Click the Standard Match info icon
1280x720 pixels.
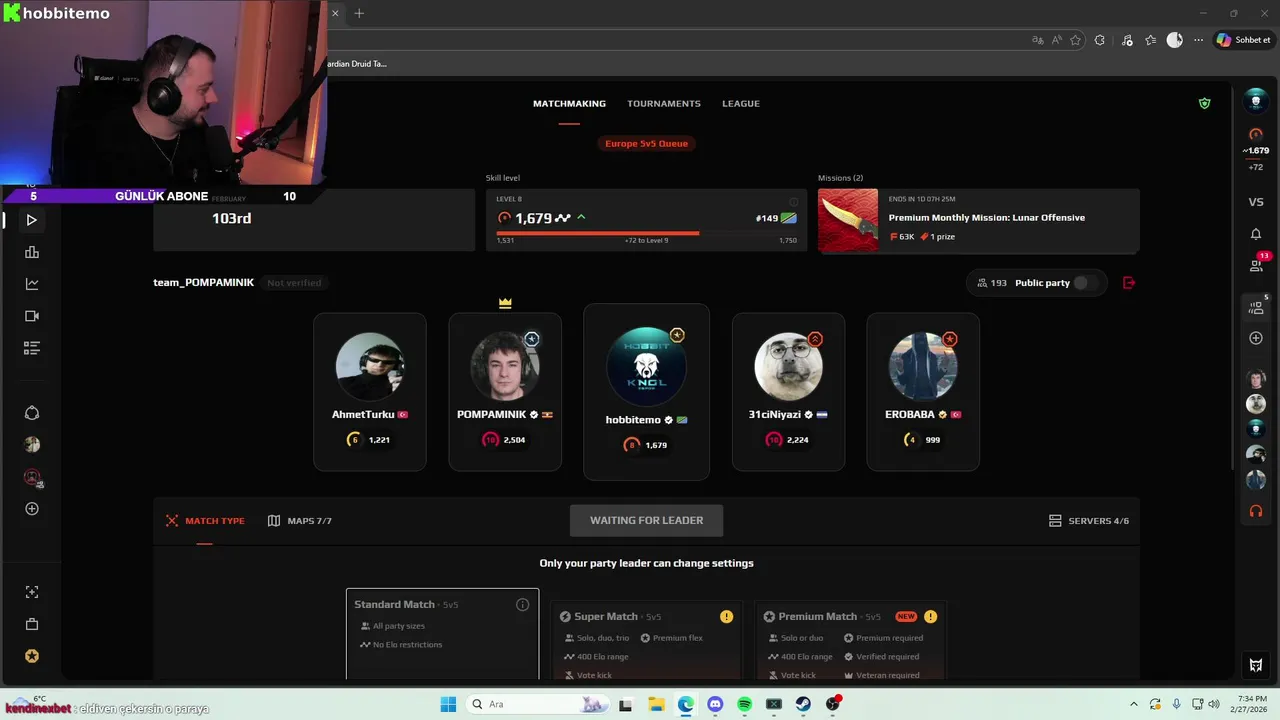pyautogui.click(x=522, y=605)
